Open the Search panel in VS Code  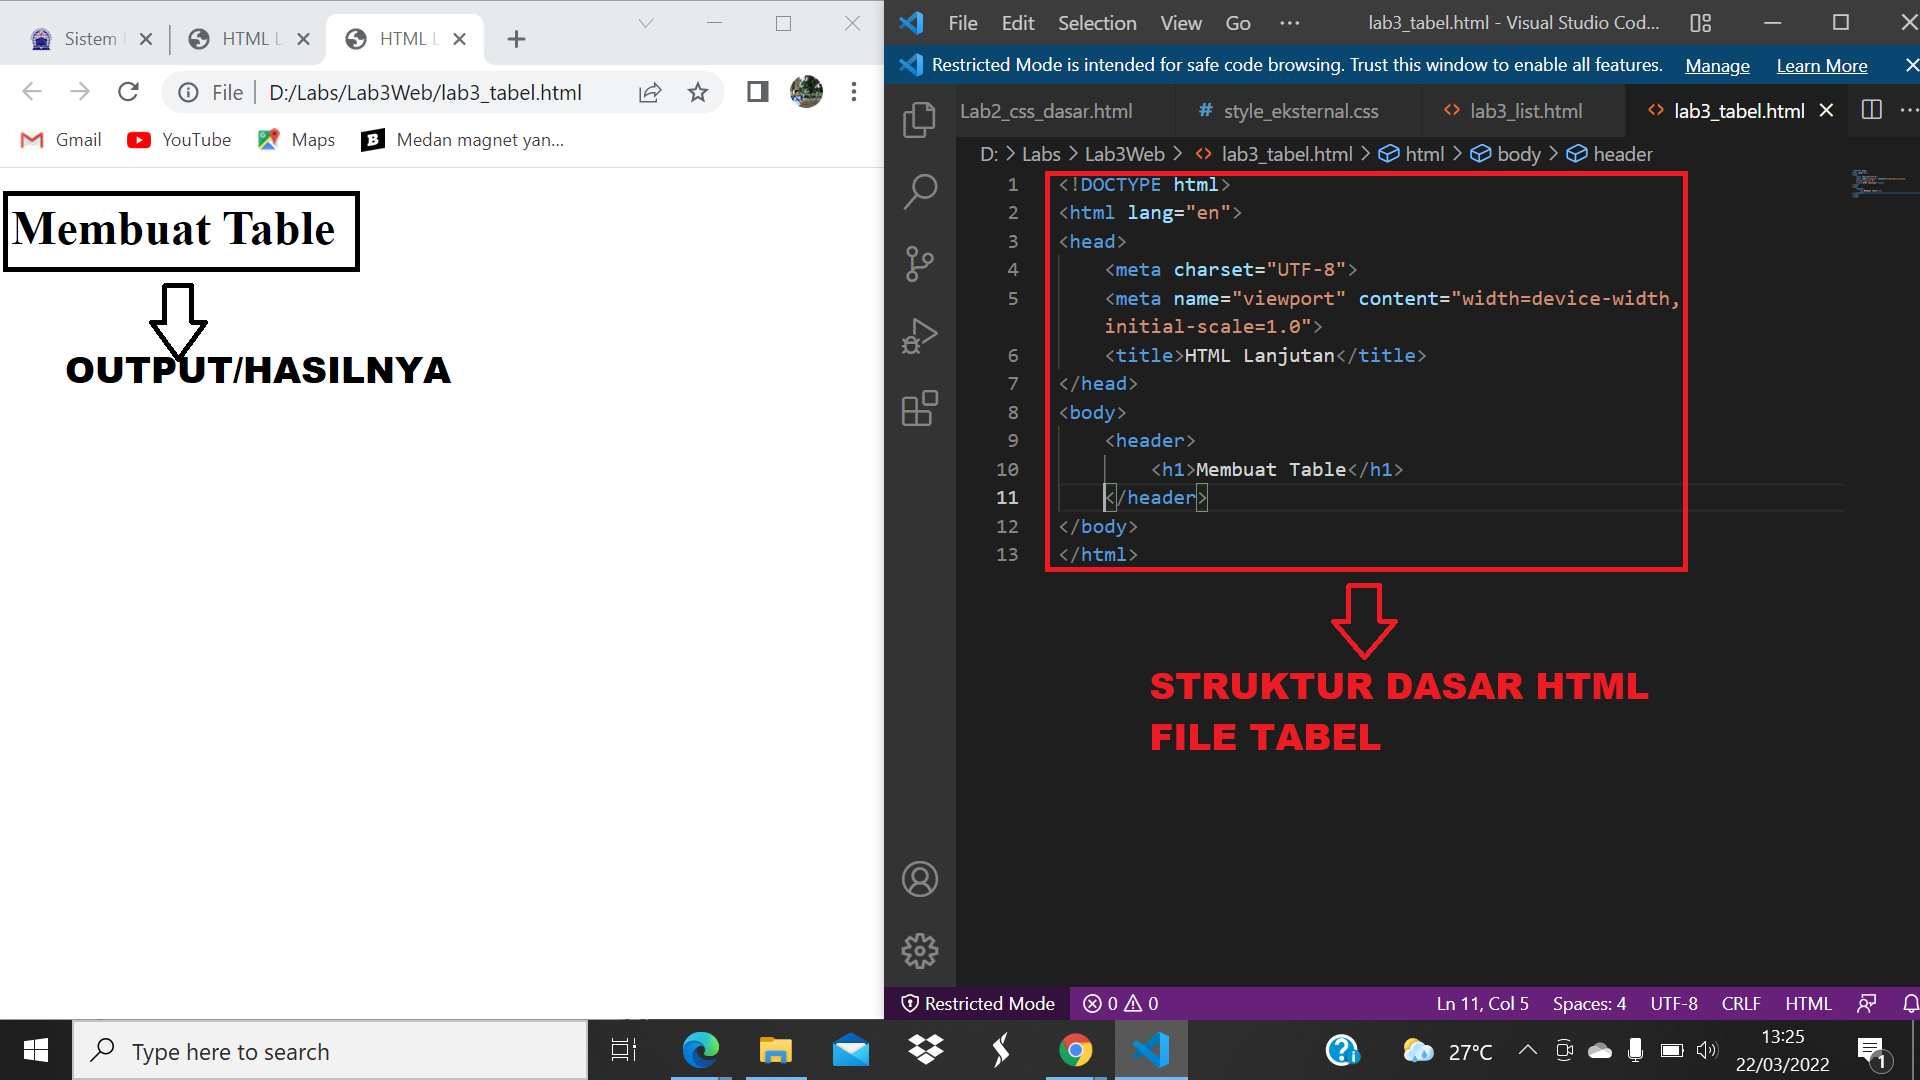click(919, 190)
